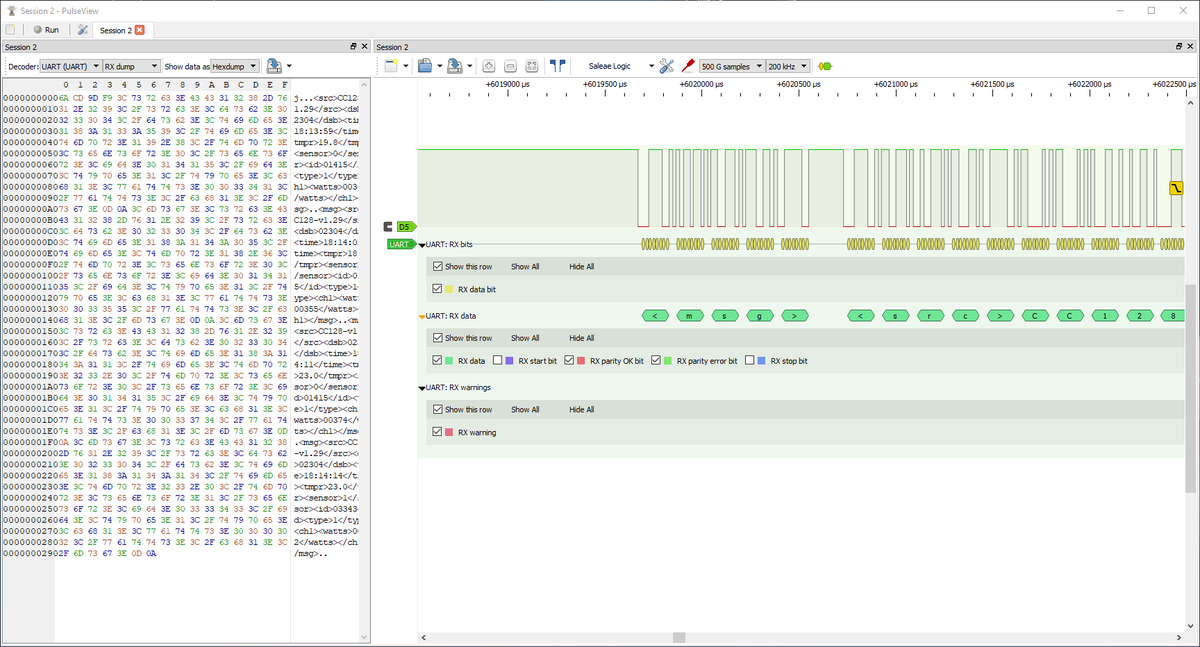Toggle Show this row under RX warnings
This screenshot has height=647, width=1200.
(x=438, y=409)
